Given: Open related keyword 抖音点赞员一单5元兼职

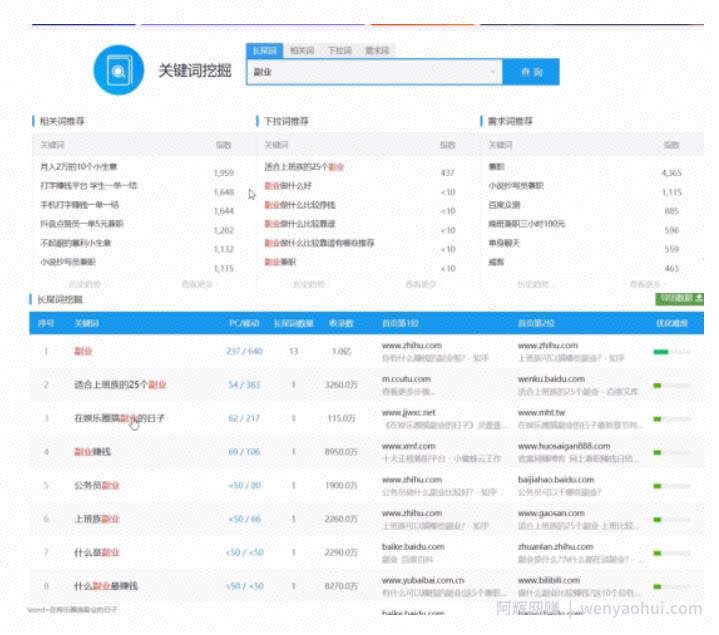Looking at the screenshot, I should pos(82,224).
